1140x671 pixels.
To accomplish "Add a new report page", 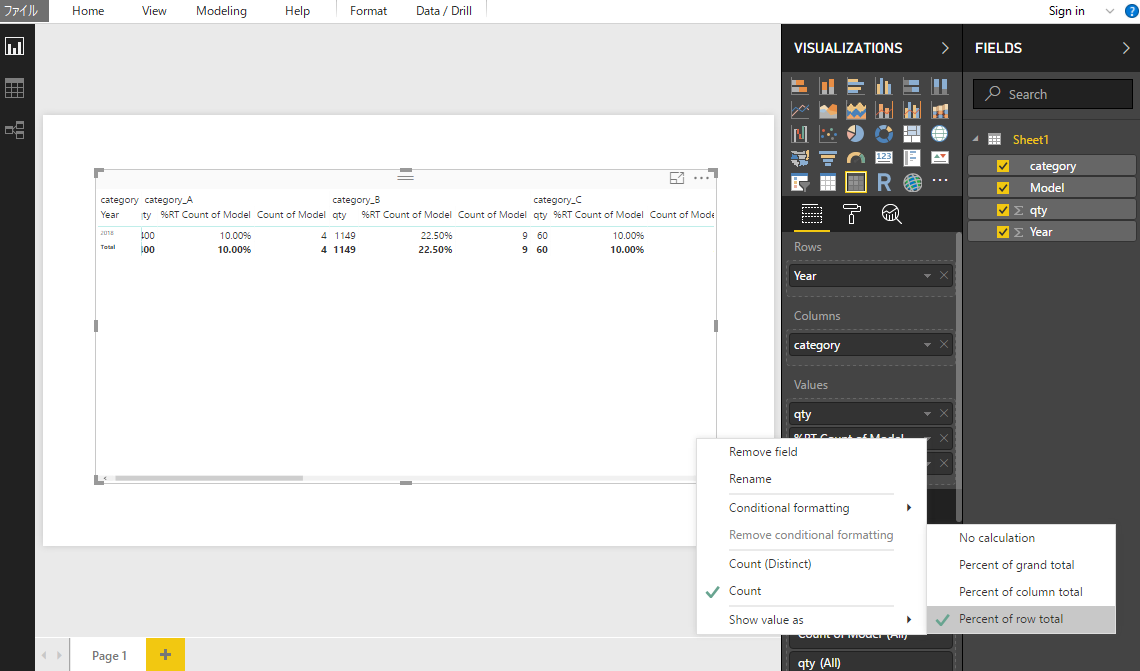I will (165, 654).
